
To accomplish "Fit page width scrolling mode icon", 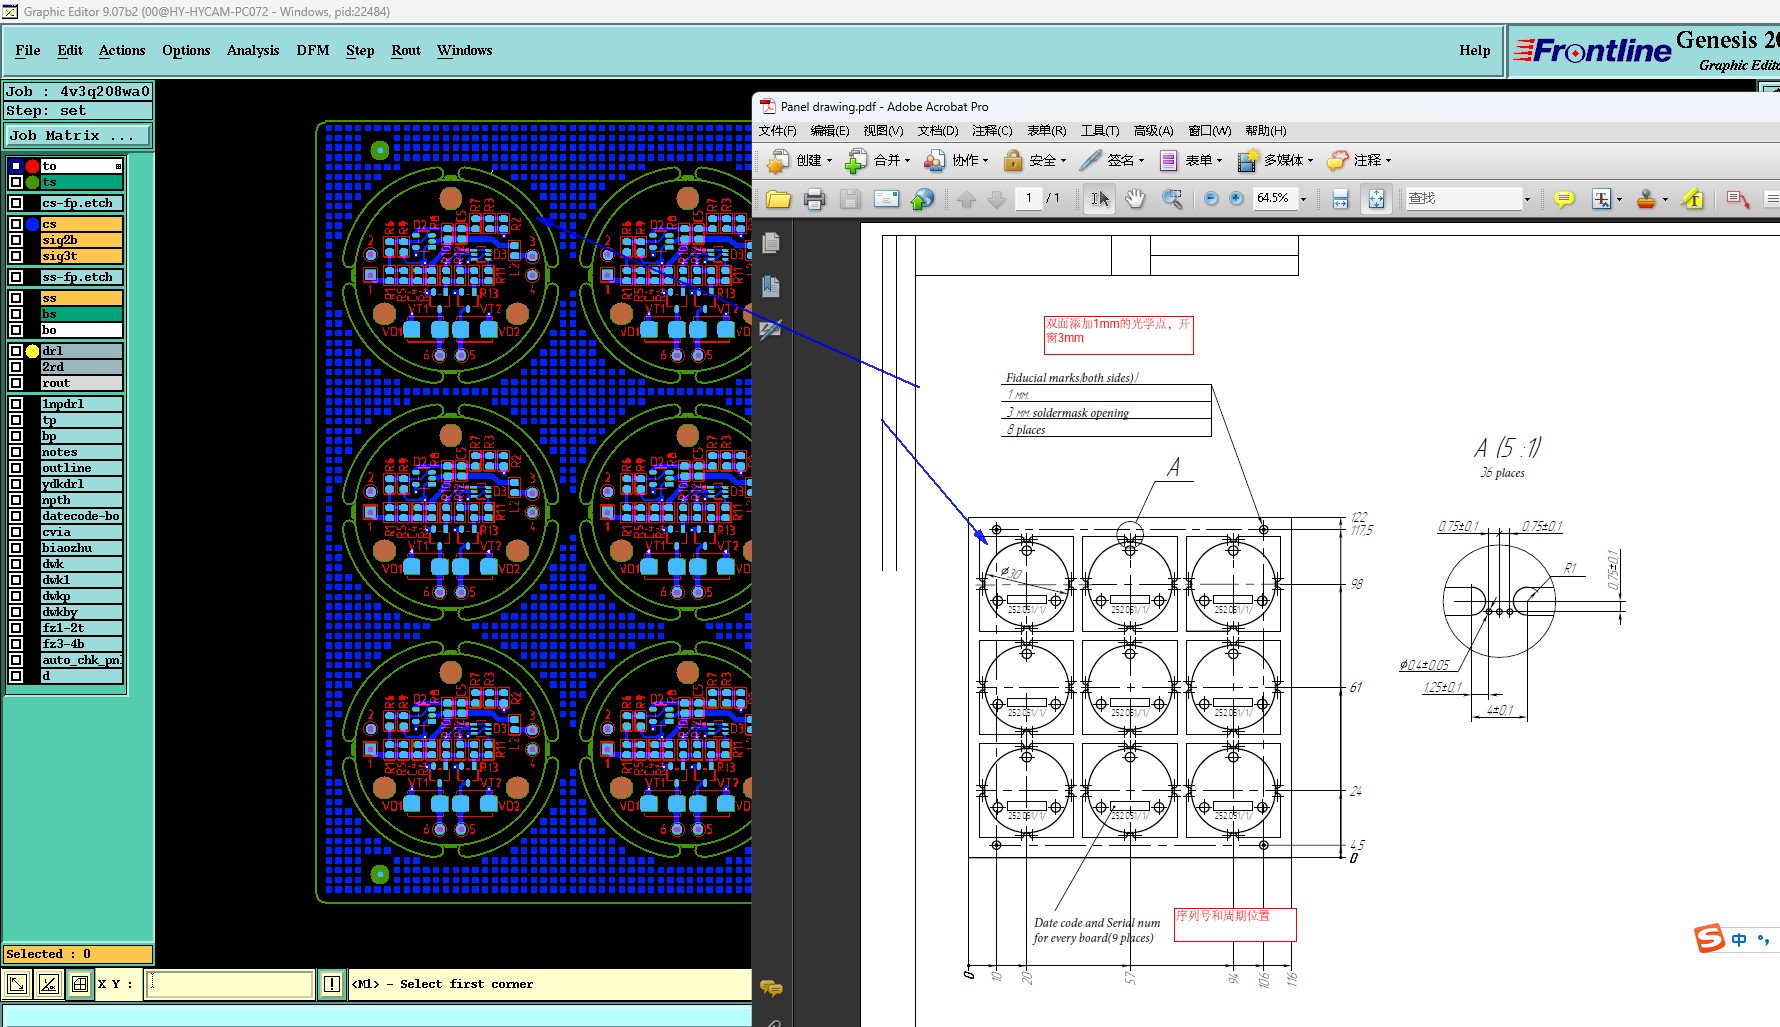I will 1341,199.
